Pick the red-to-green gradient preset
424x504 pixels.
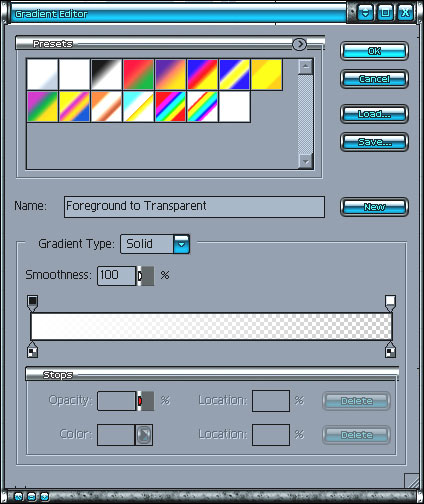click(138, 74)
